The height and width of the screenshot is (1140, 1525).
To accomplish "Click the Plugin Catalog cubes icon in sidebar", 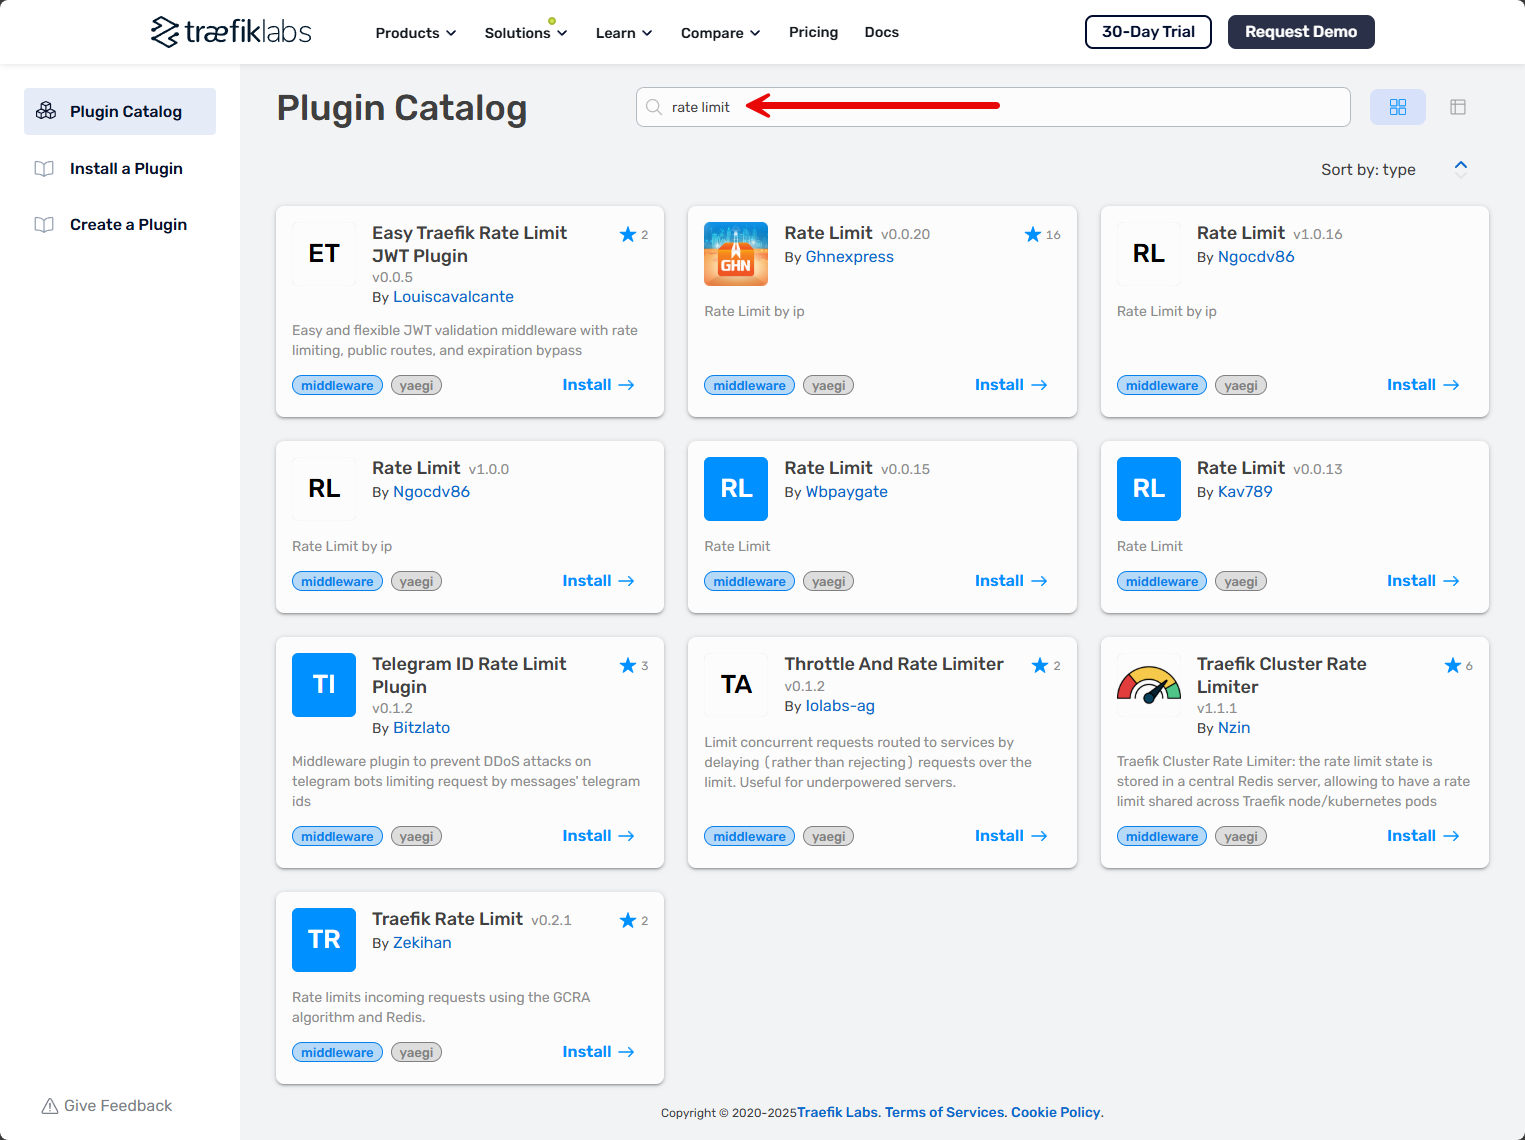I will click(x=46, y=111).
